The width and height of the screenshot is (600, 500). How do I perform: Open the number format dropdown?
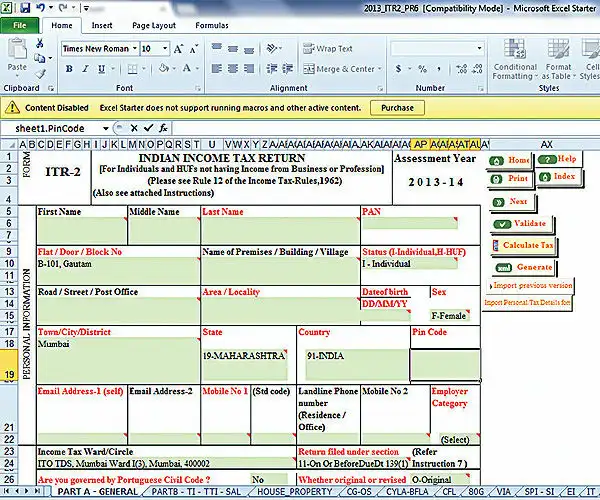[x=479, y=48]
